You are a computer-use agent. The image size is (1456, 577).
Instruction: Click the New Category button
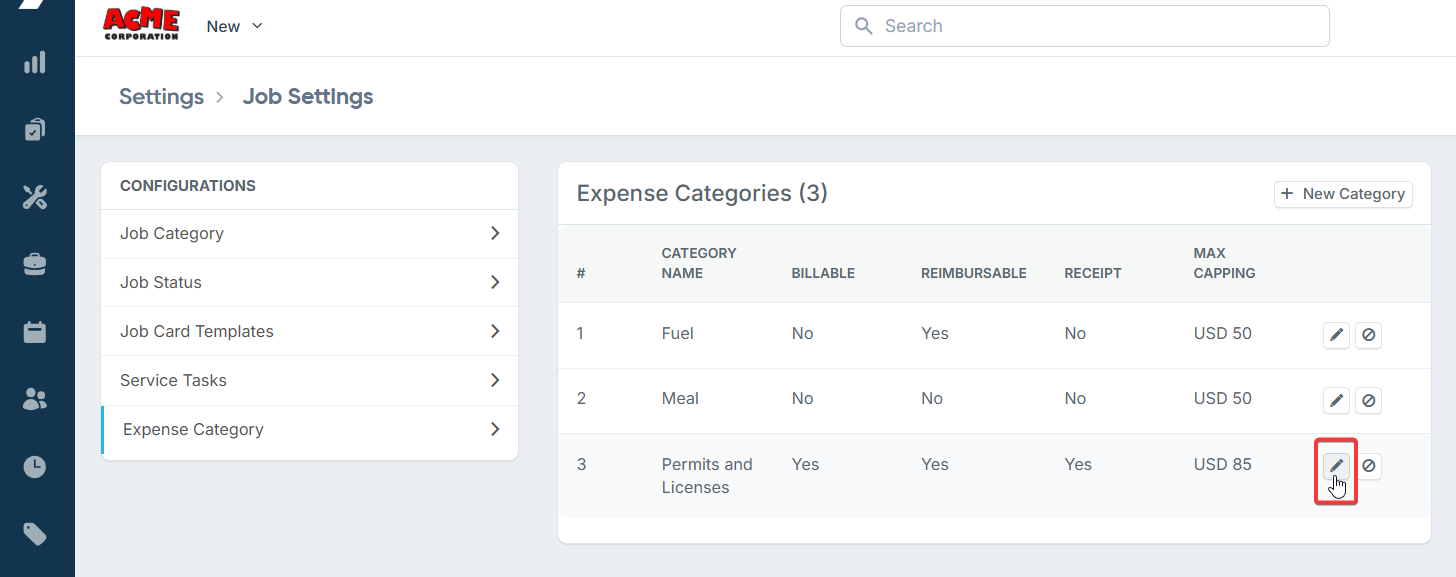point(1343,194)
